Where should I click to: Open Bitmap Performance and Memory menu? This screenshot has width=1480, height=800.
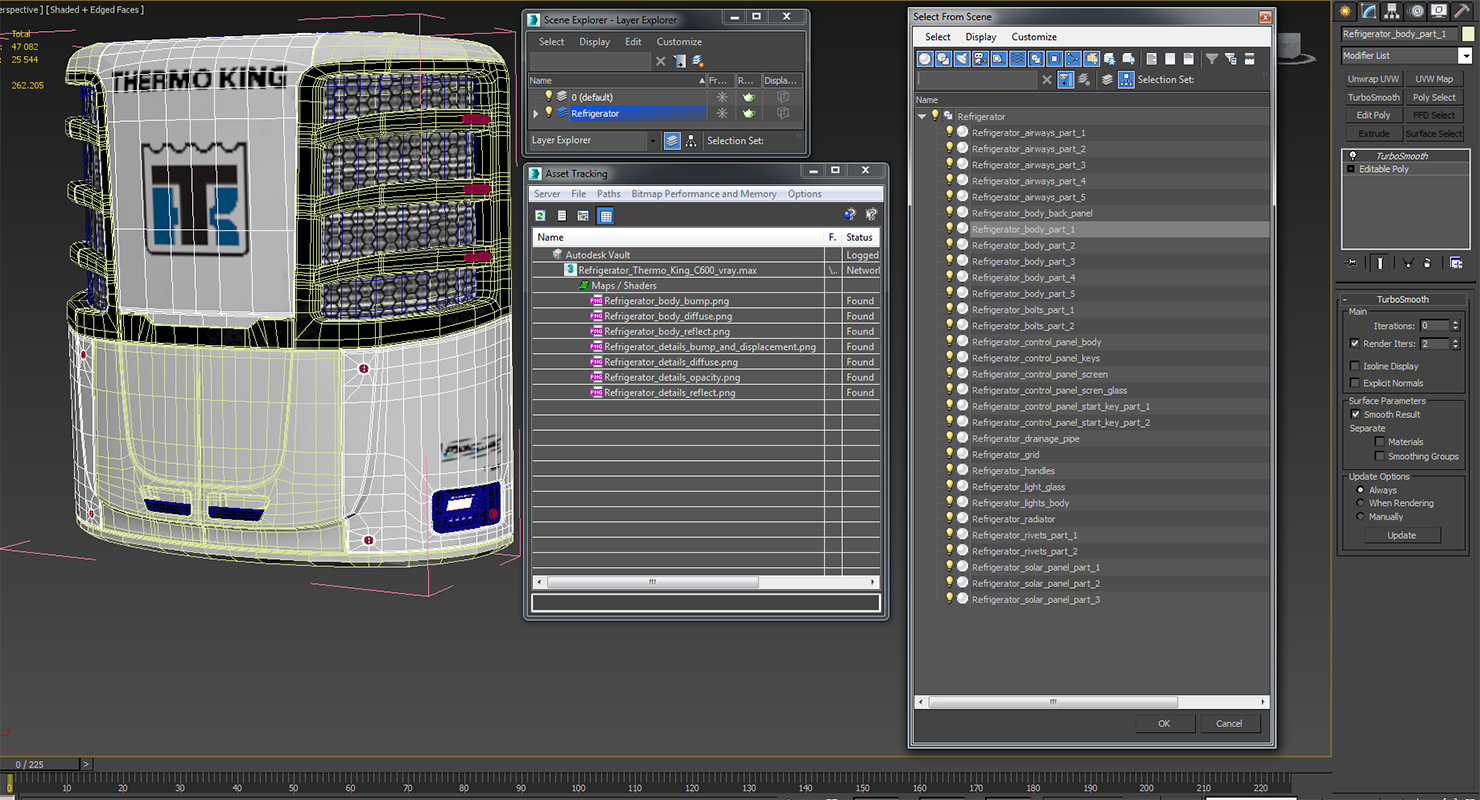pos(704,194)
